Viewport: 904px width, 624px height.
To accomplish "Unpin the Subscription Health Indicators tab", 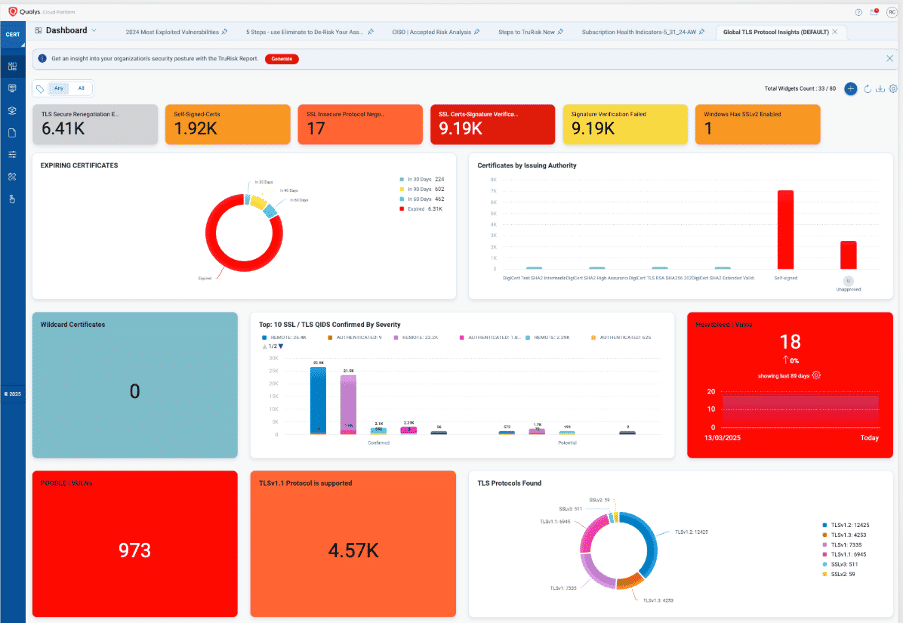I will click(702, 32).
